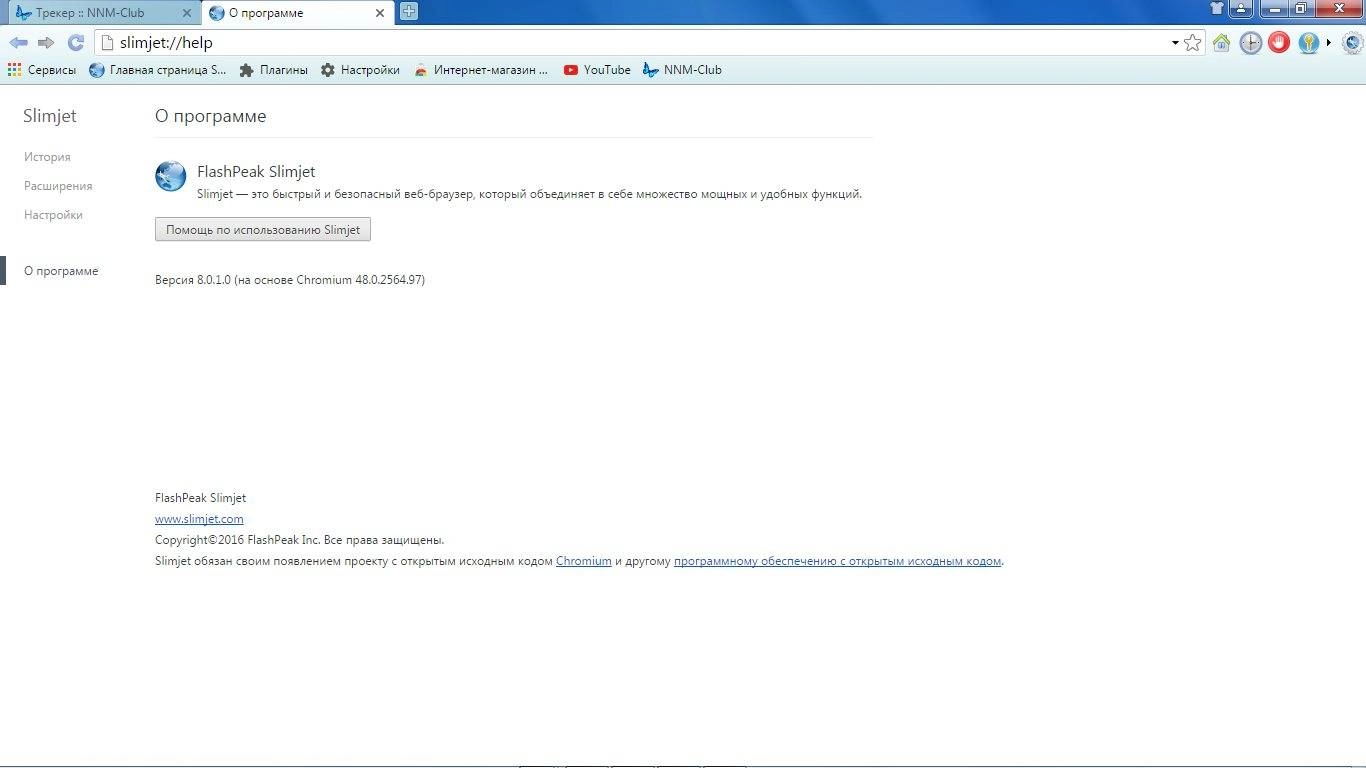
Task: Click the Версия 8.0.1.0 version text
Action: tap(290, 280)
